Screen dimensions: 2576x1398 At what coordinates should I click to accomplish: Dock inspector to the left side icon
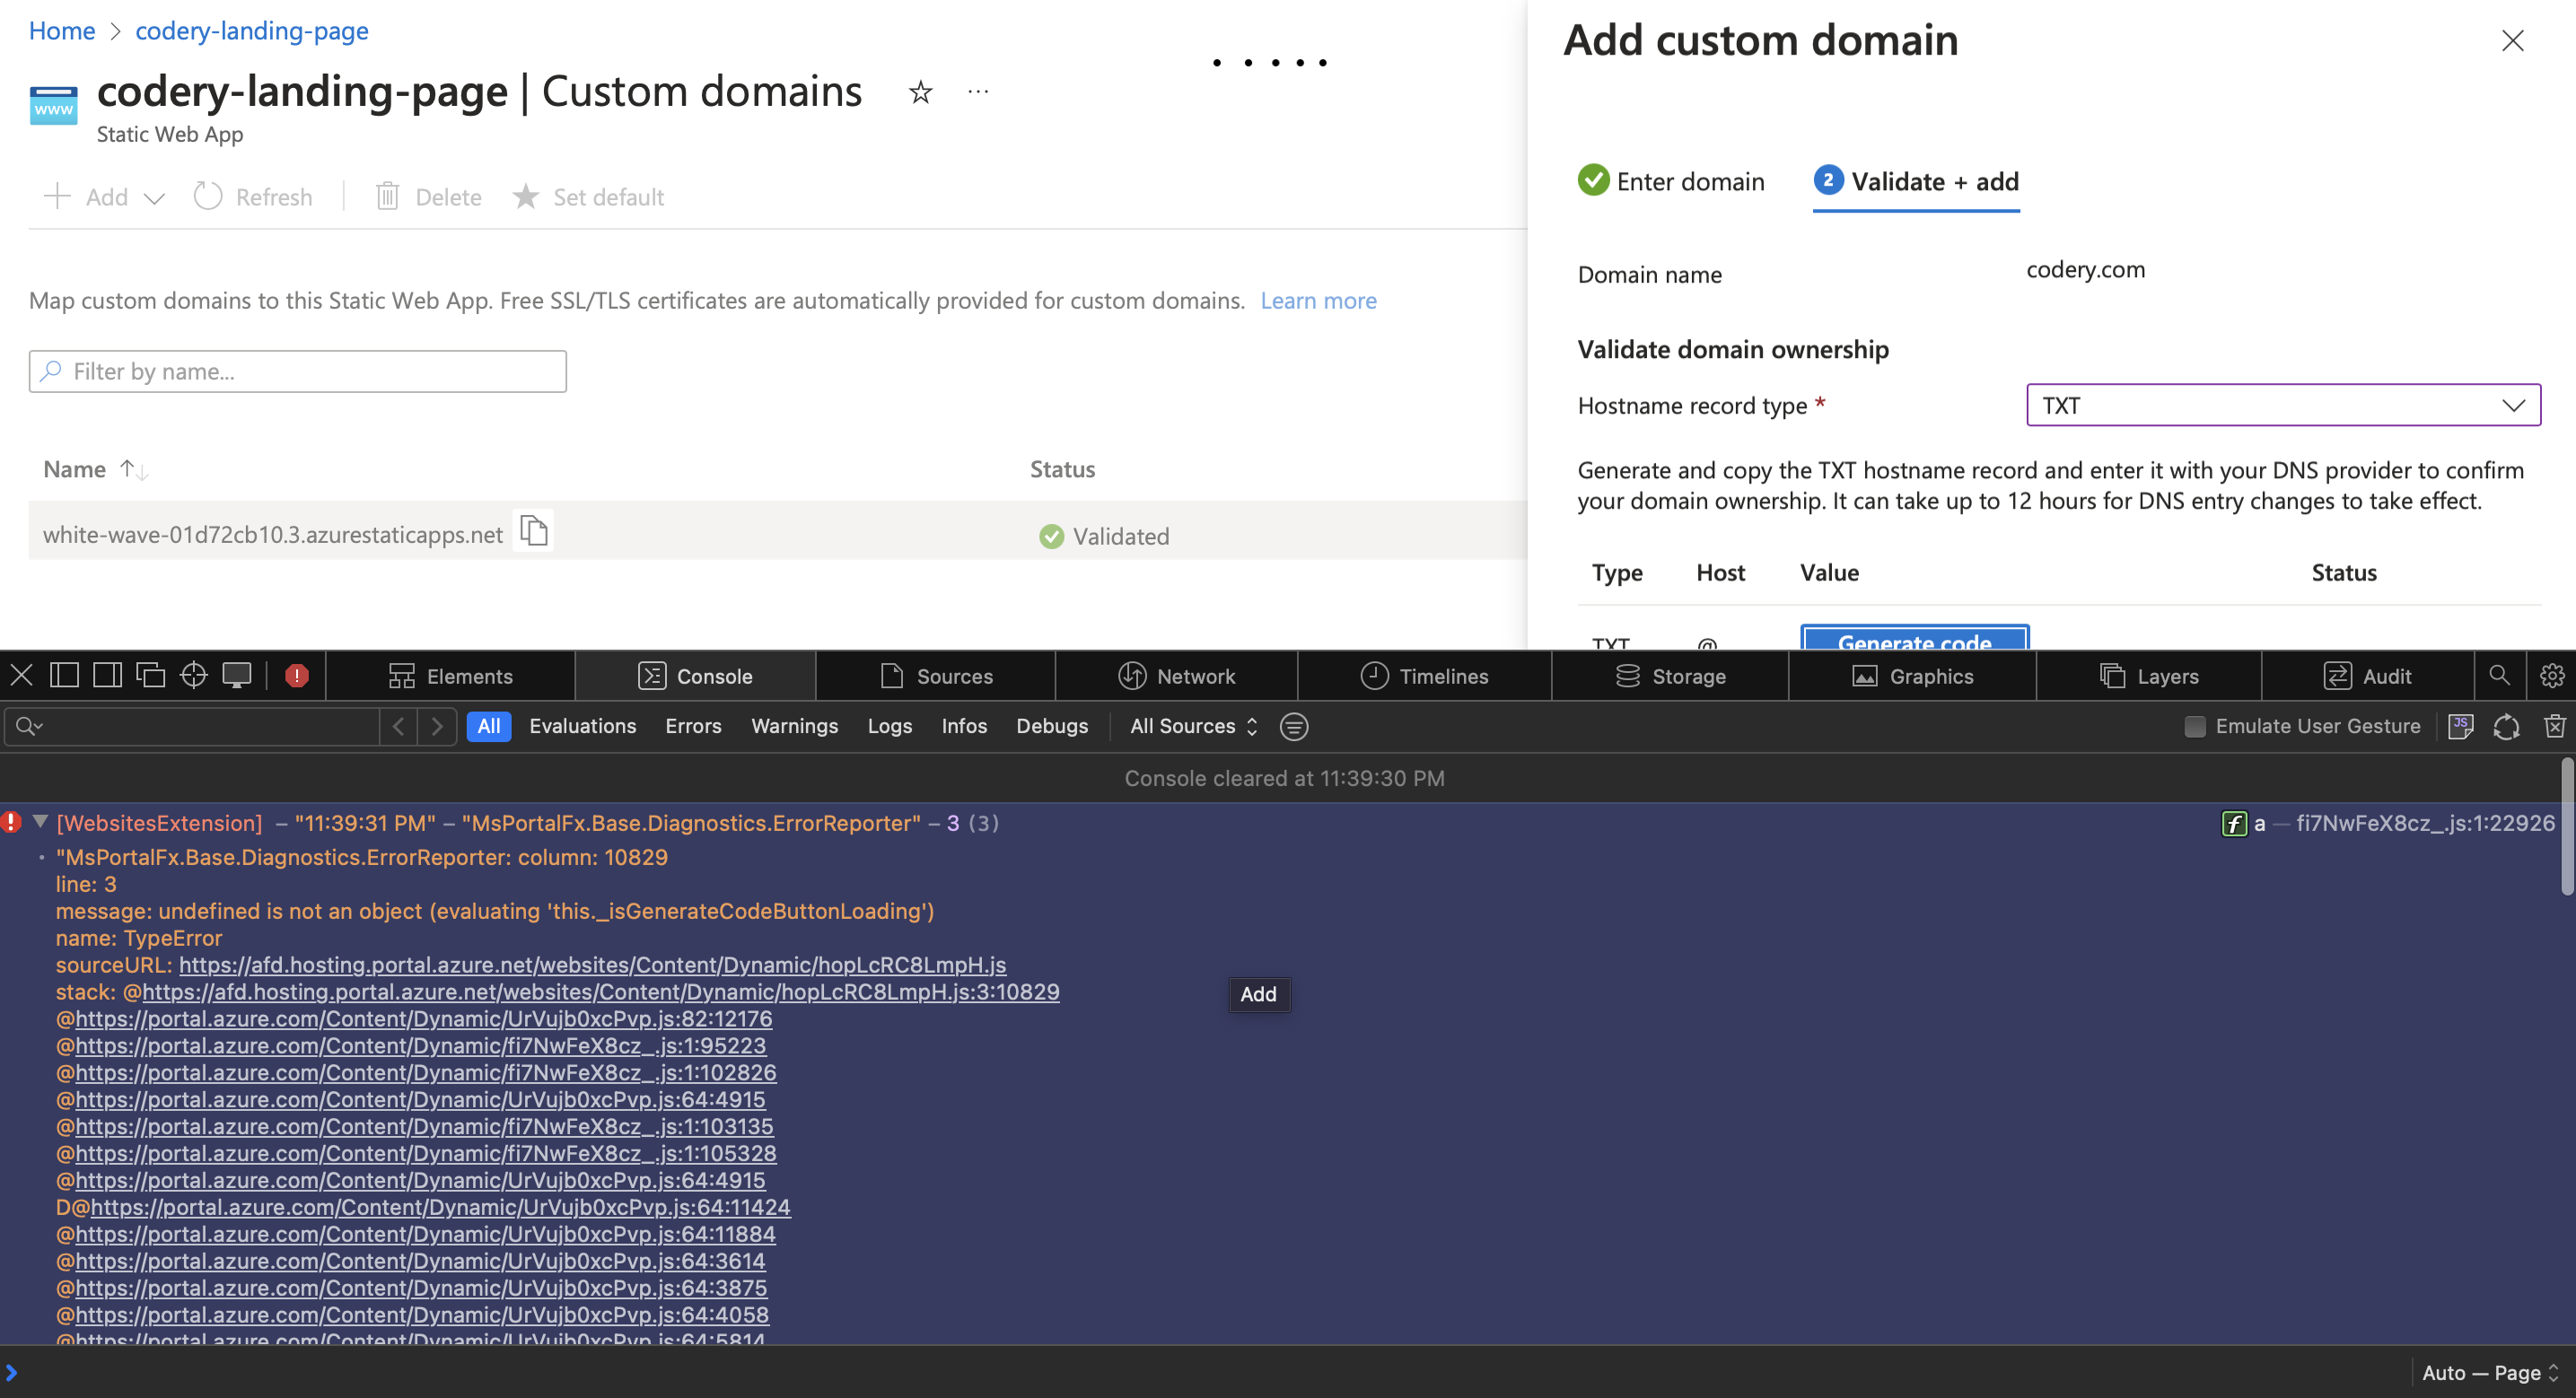point(64,675)
